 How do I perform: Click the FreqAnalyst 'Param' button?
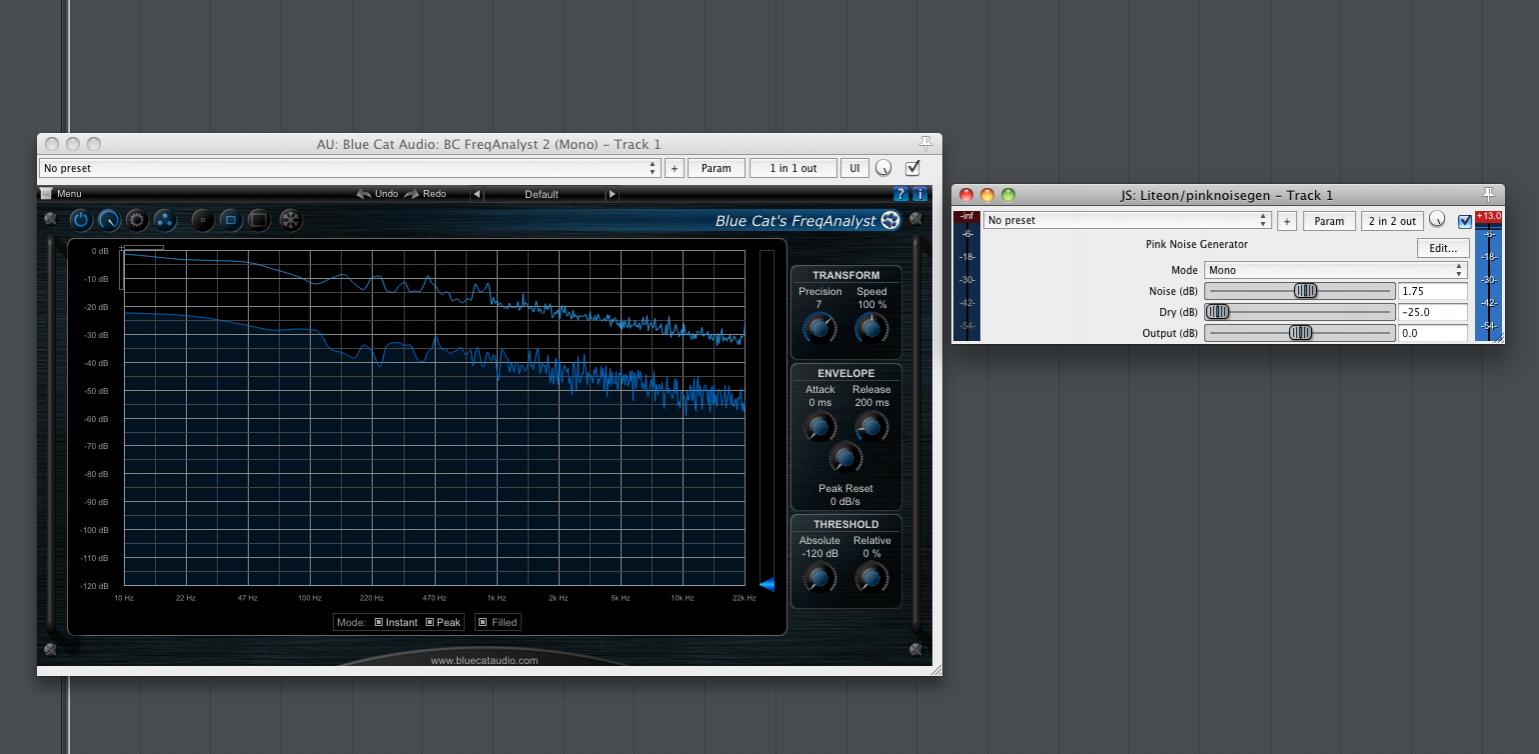coord(716,168)
